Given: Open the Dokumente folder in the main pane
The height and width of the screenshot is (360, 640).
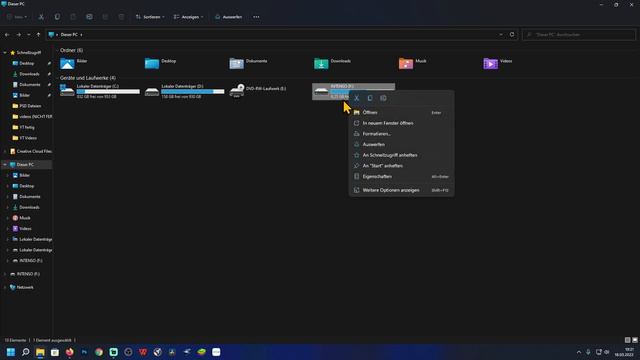Looking at the screenshot, I should (248, 63).
